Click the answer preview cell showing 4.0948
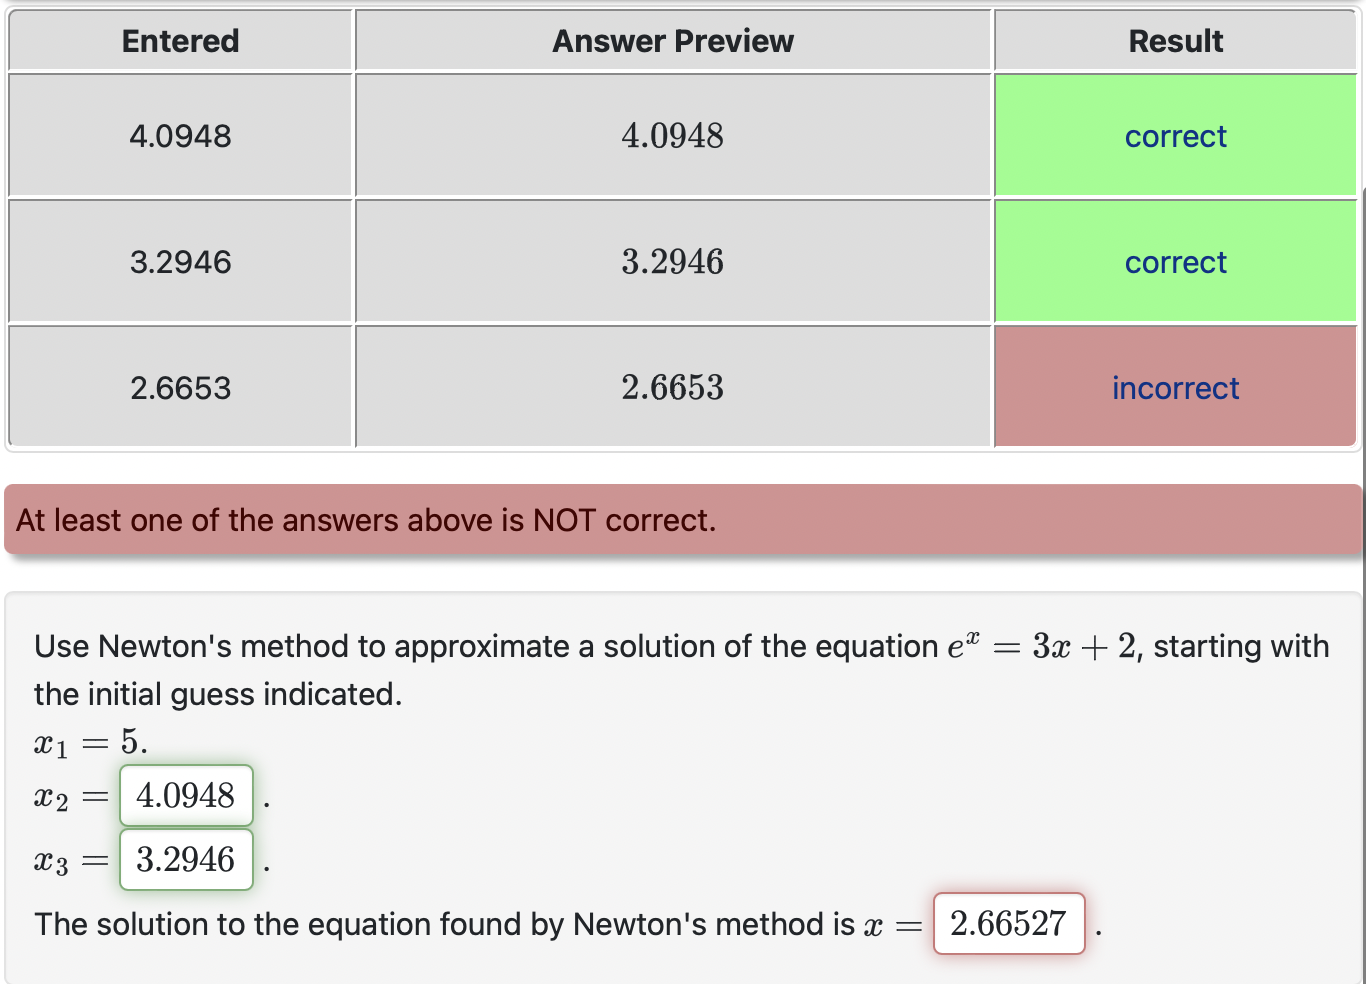This screenshot has width=1366, height=984. 672,136
